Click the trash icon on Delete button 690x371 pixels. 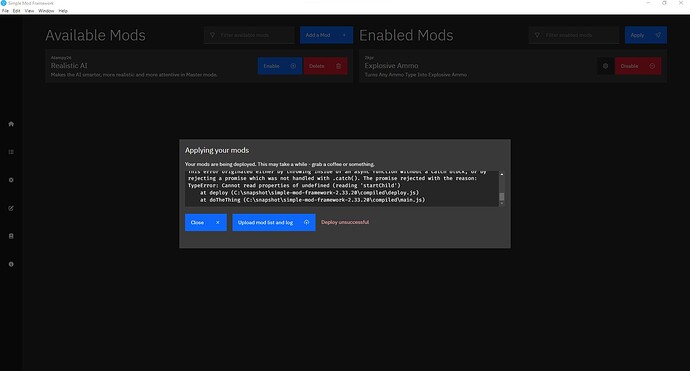[x=338, y=66]
